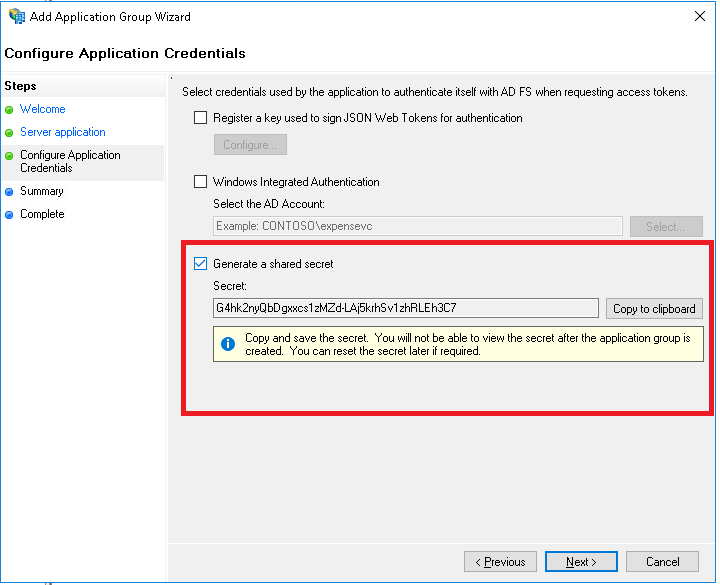Click the blue bullet beside Summary step
Screen dimensions: 720x585
point(10,192)
